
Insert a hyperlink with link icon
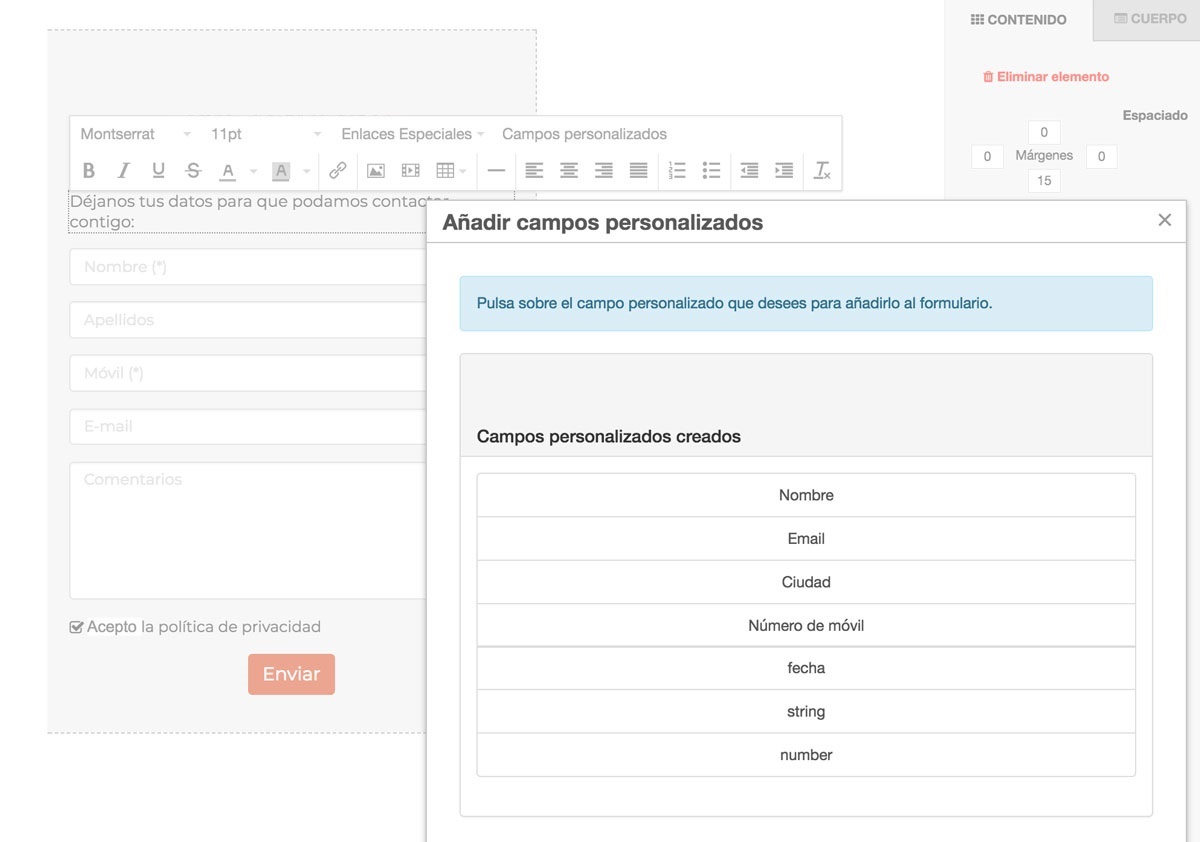click(x=338, y=171)
